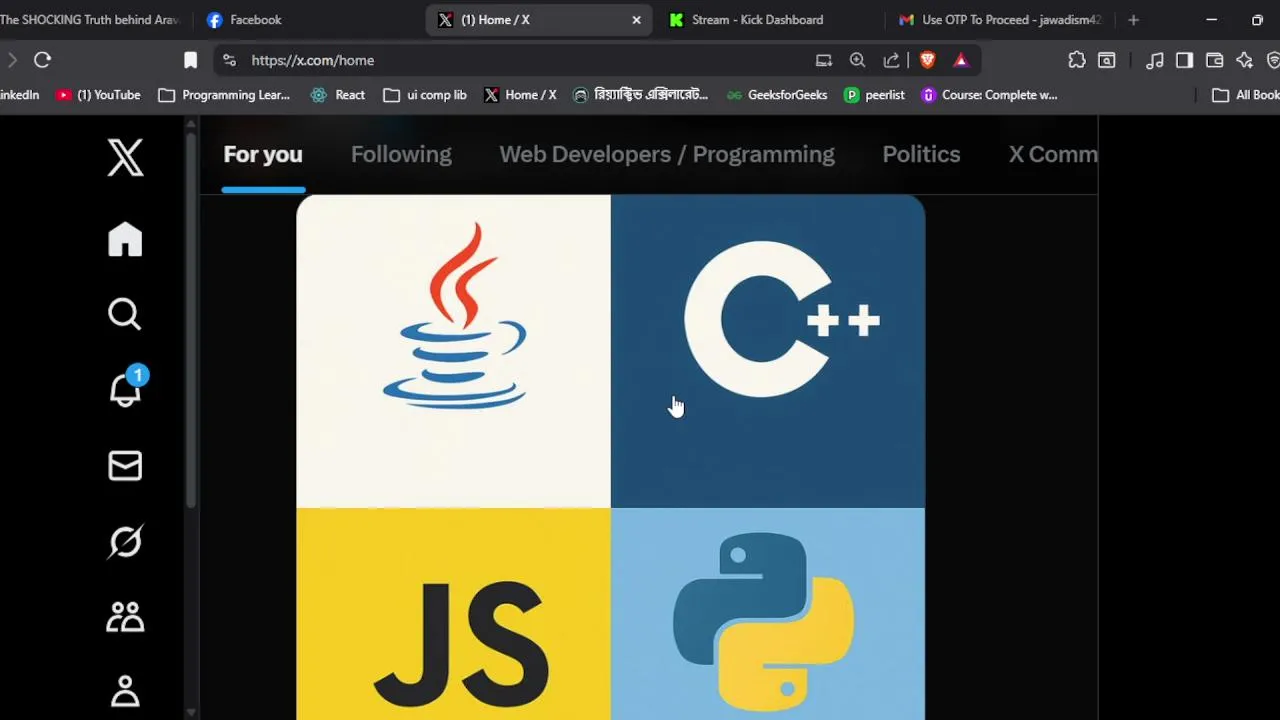Image resolution: width=1280 pixels, height=720 pixels.
Task: Open Explore search in X sidebar
Action: tap(125, 314)
